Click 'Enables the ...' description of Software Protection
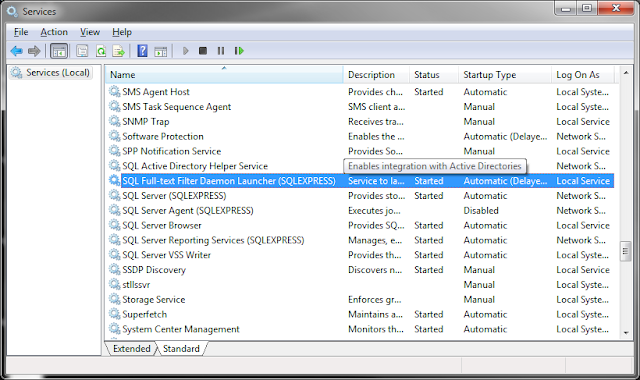Image resolution: width=640 pixels, height=380 pixels. [376, 136]
